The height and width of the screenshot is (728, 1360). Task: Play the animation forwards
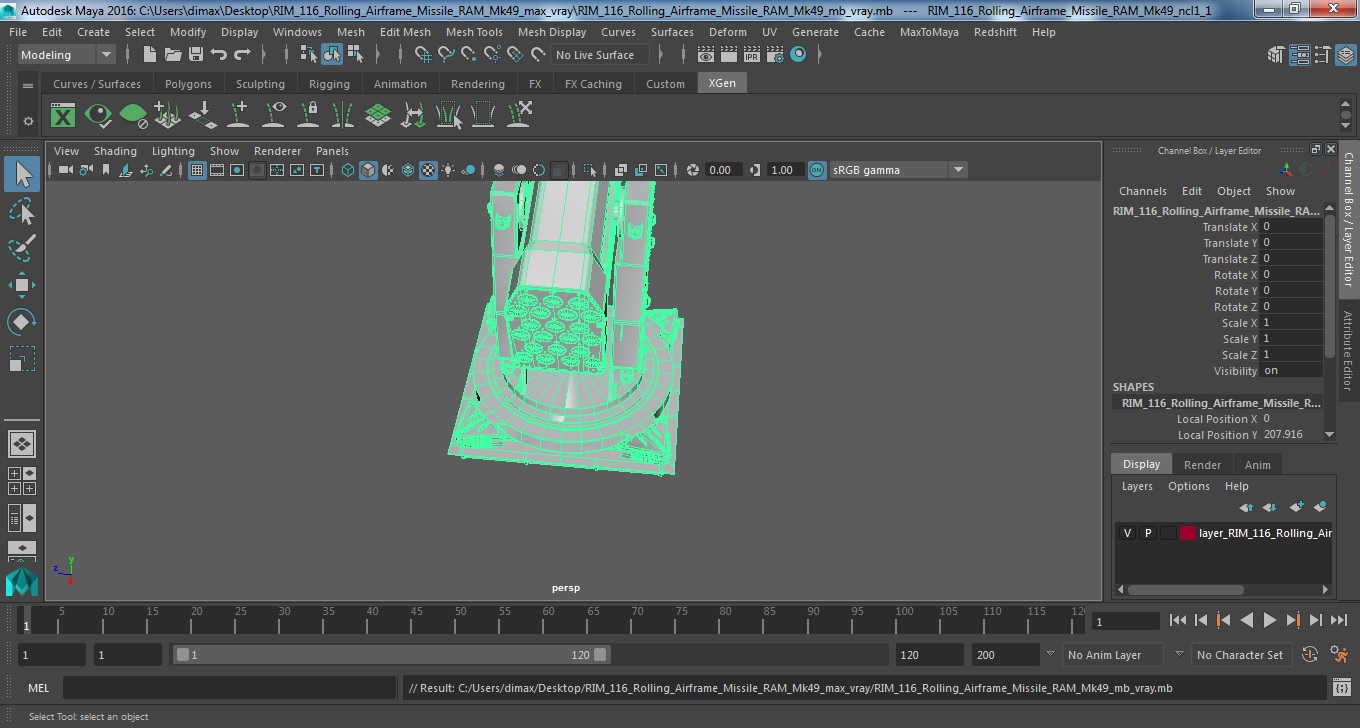1269,621
